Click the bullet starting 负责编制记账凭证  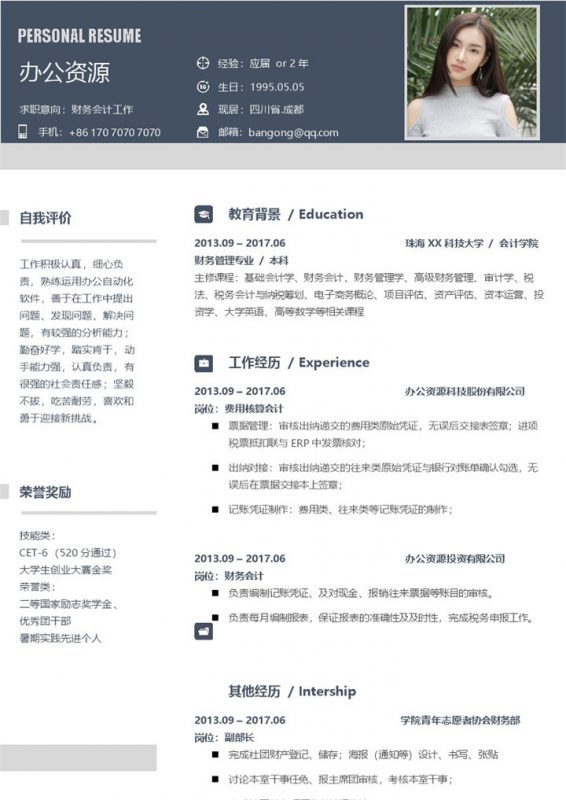coord(361,593)
